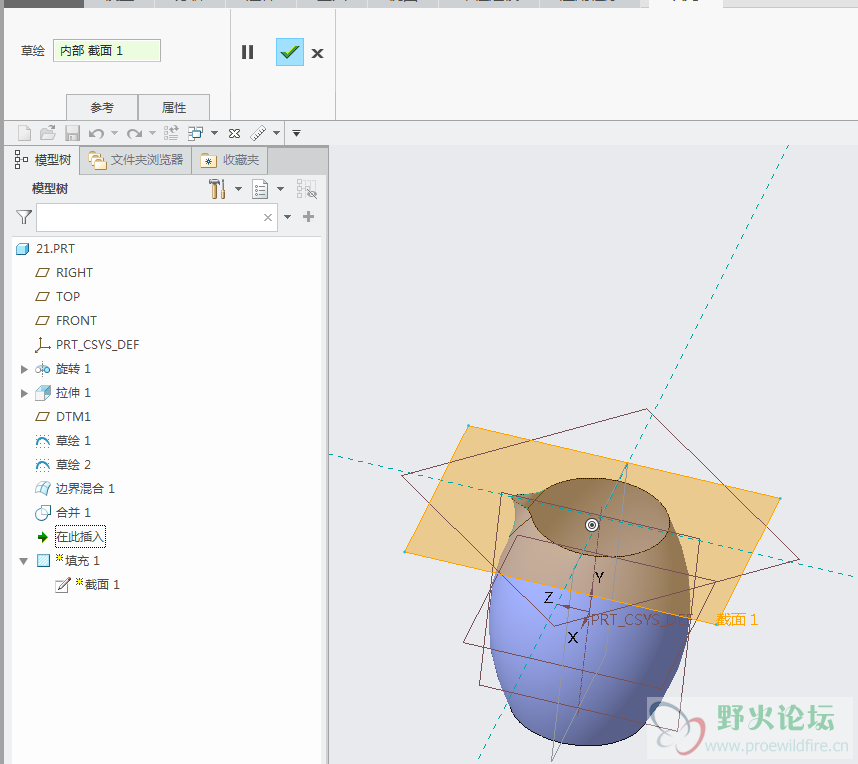858x764 pixels.
Task: Select the FRONT datum plane
Action: pyautogui.click(x=76, y=321)
